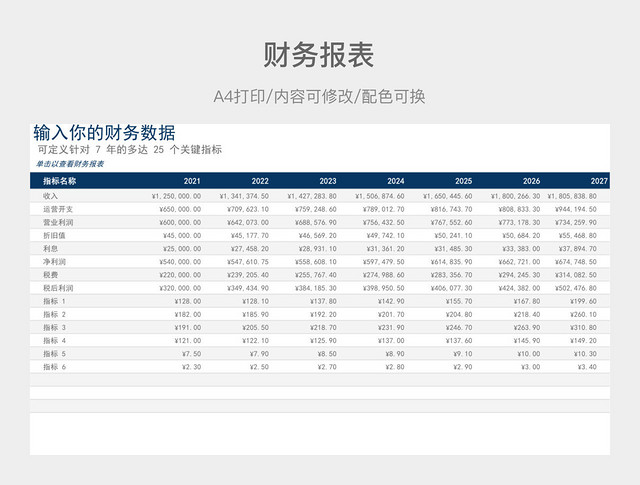Click the 指标 4 row label
The height and width of the screenshot is (485, 640).
click(54, 340)
